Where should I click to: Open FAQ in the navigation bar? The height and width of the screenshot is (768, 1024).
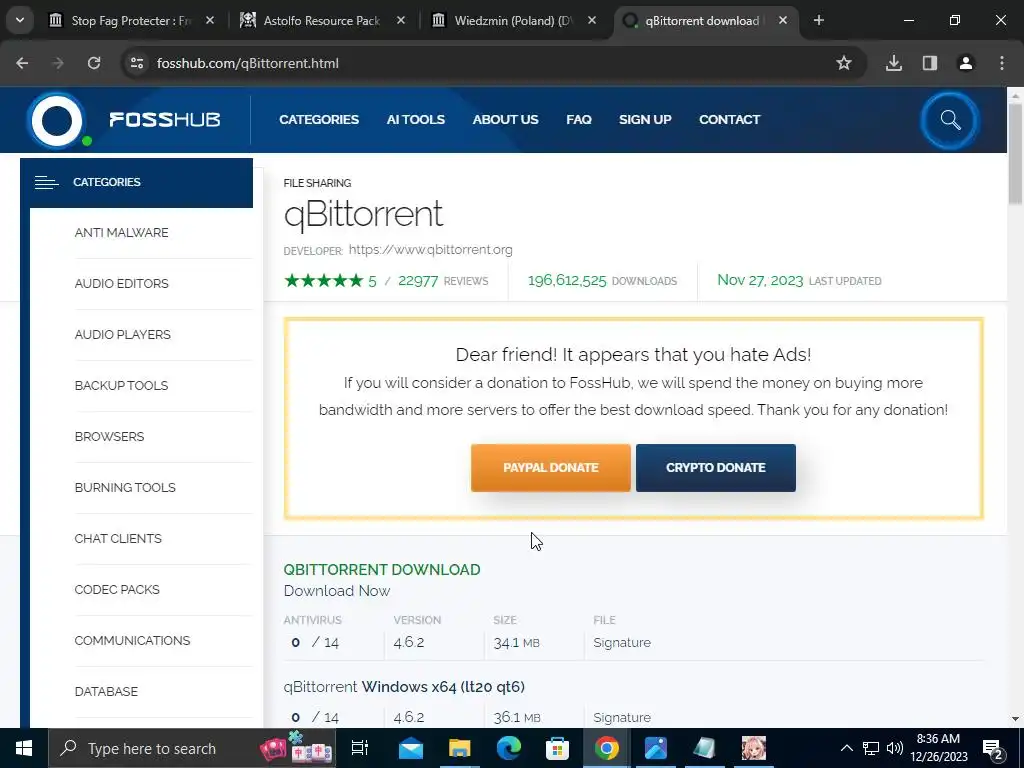pos(579,120)
